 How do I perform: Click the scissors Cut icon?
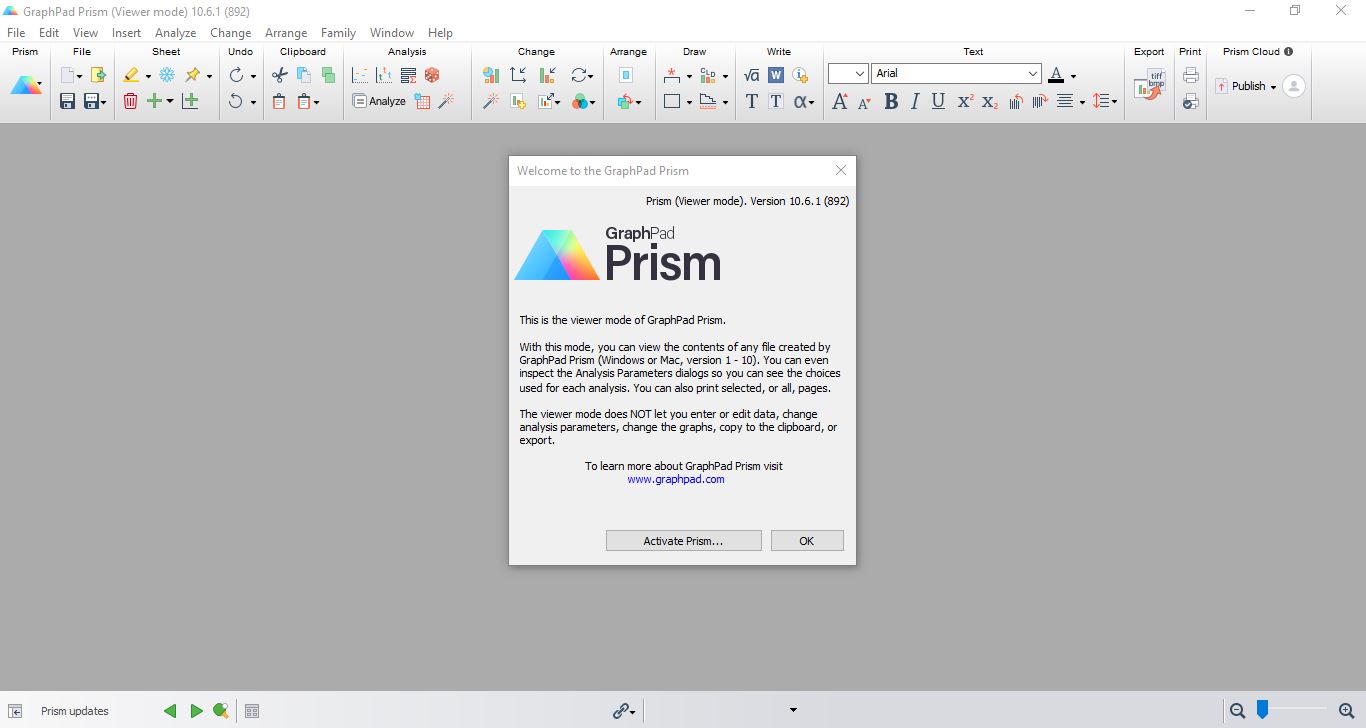[x=280, y=75]
